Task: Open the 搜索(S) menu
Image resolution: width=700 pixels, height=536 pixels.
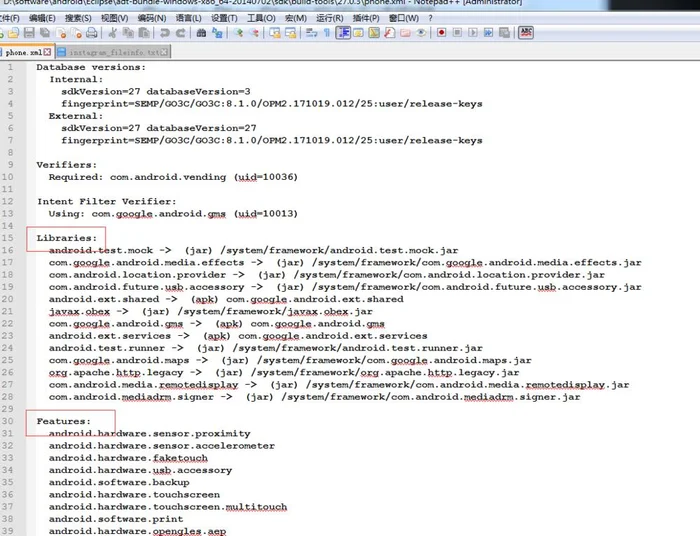Action: click(78, 18)
